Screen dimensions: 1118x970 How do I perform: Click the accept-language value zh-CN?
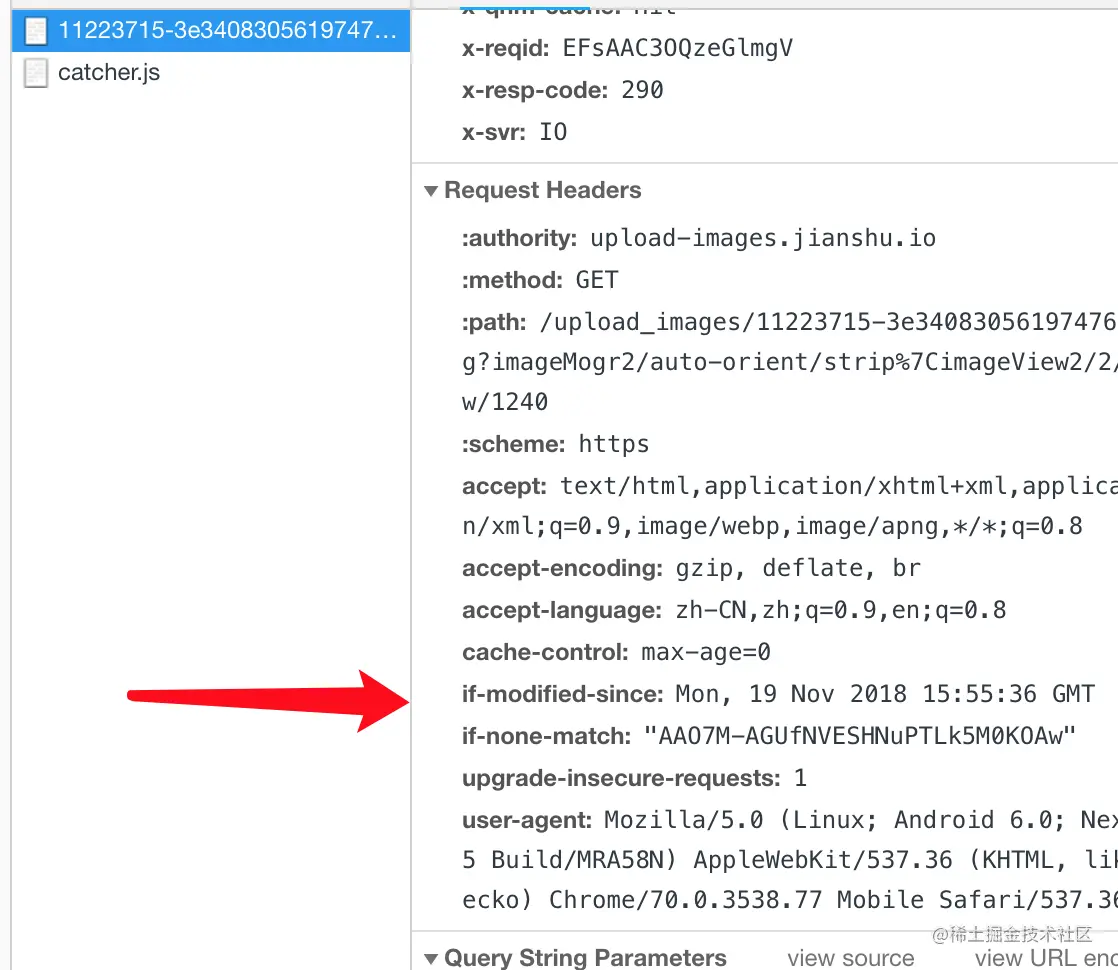(841, 611)
